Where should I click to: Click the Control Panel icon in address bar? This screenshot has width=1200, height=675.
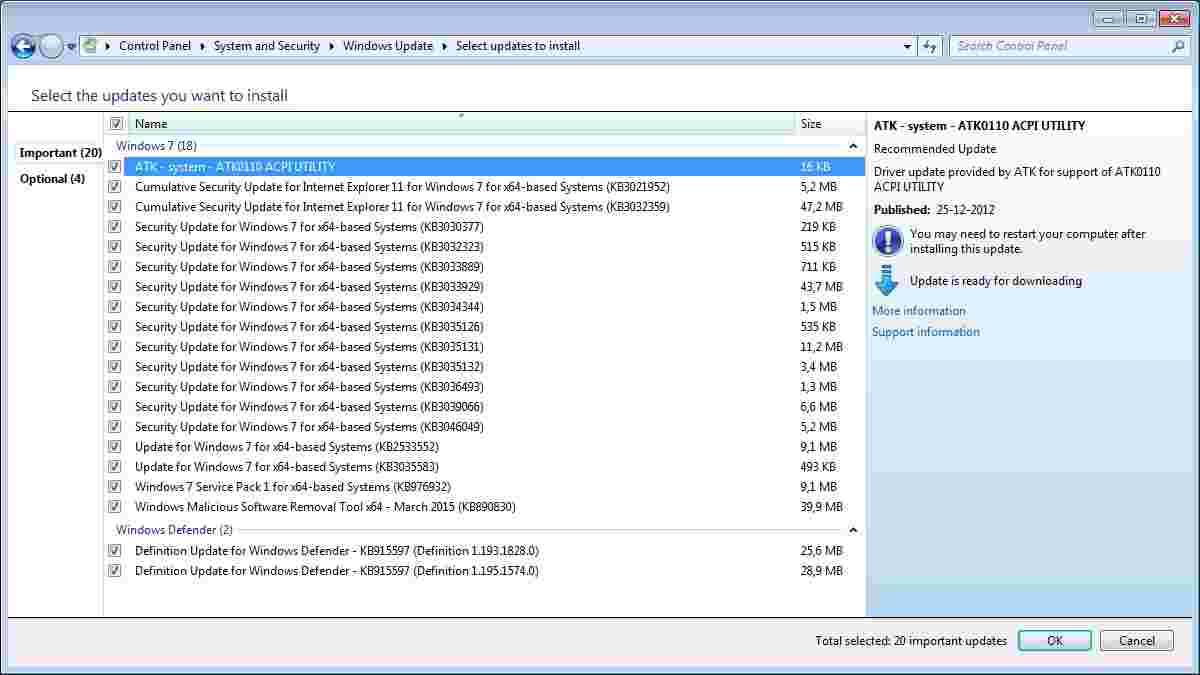[x=91, y=46]
